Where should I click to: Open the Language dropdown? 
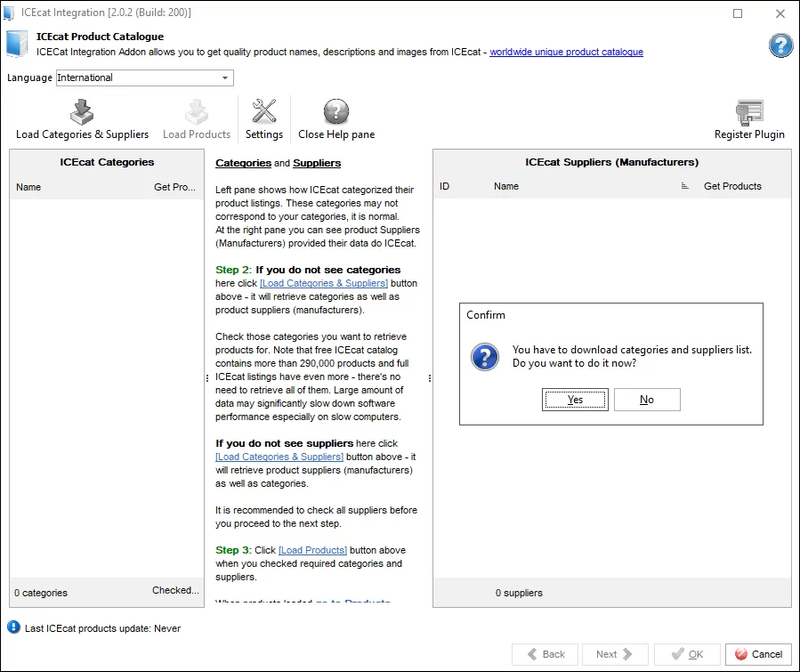tap(225, 78)
